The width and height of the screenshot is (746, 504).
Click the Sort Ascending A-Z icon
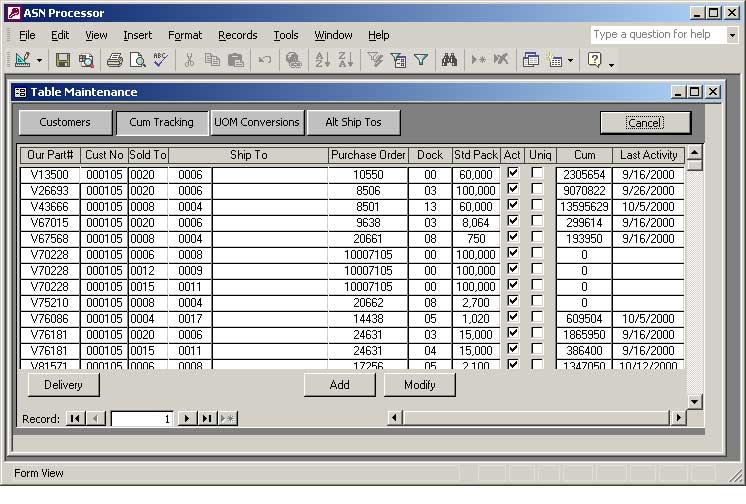click(x=323, y=60)
